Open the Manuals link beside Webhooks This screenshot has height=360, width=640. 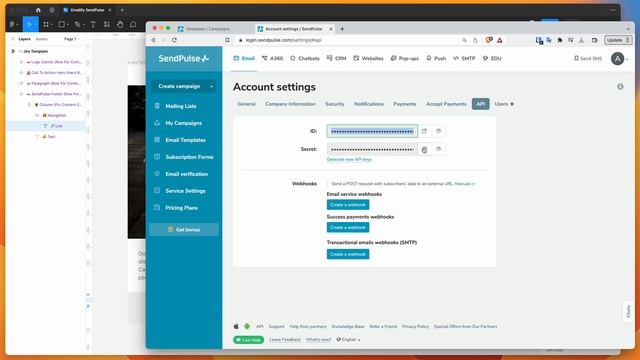[464, 184]
